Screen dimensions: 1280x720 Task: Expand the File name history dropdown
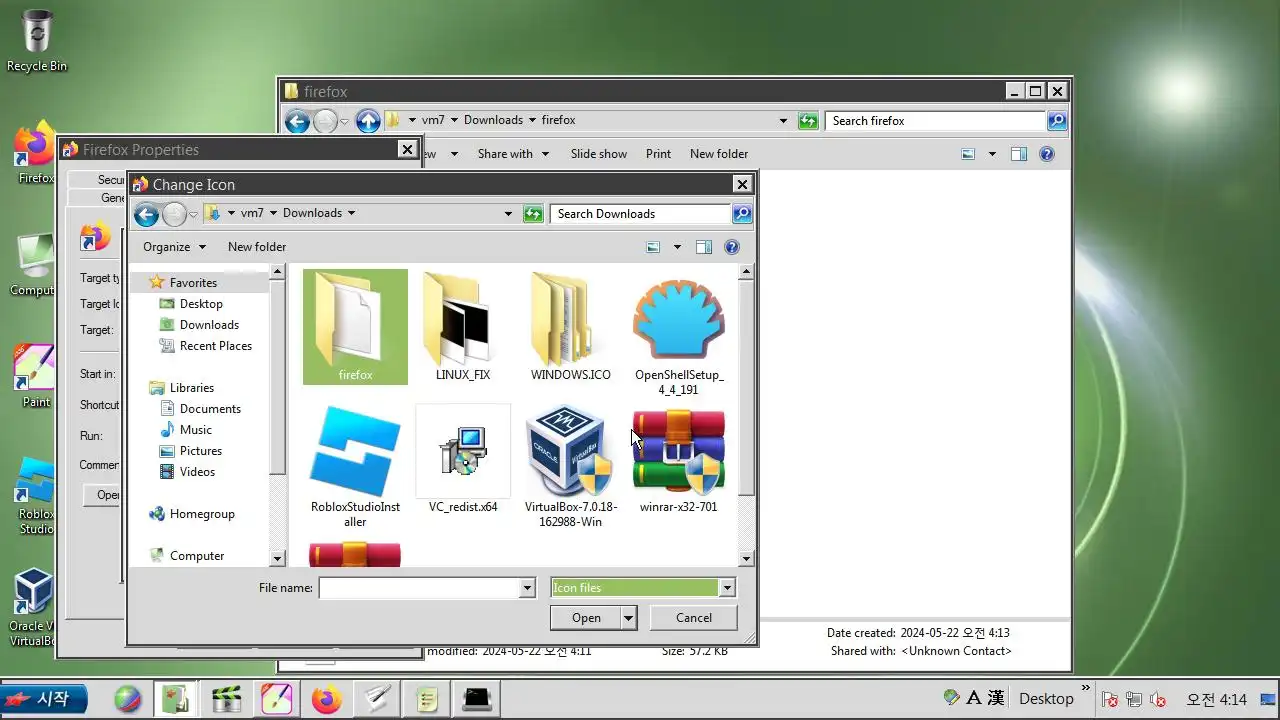tap(527, 588)
